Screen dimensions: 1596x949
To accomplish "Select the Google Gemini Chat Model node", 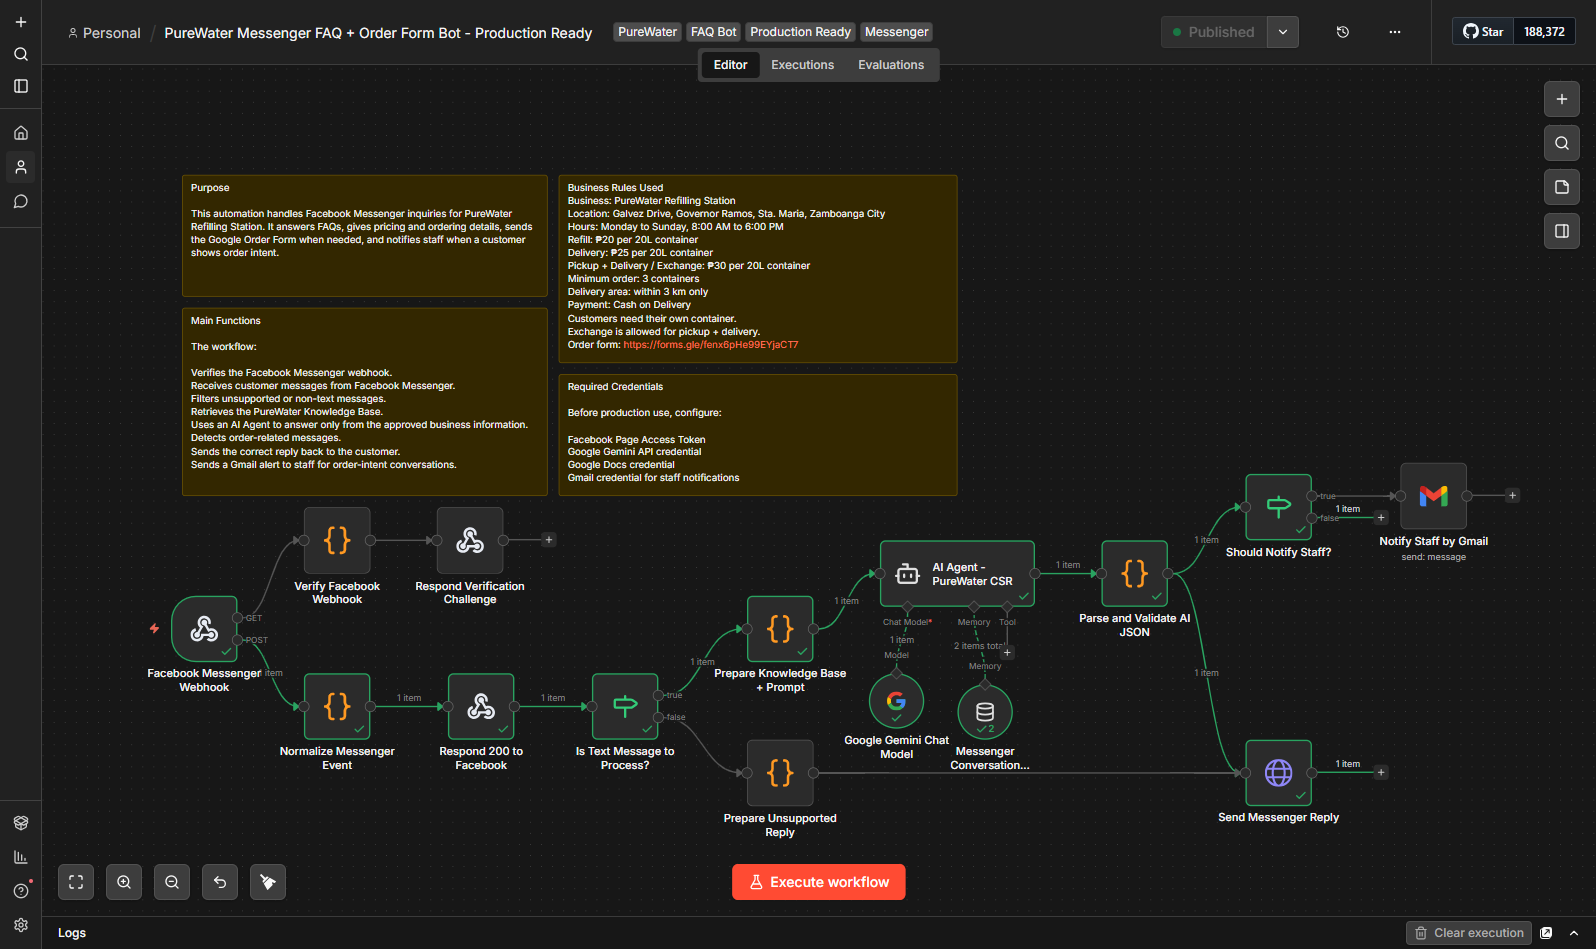I will (x=896, y=702).
